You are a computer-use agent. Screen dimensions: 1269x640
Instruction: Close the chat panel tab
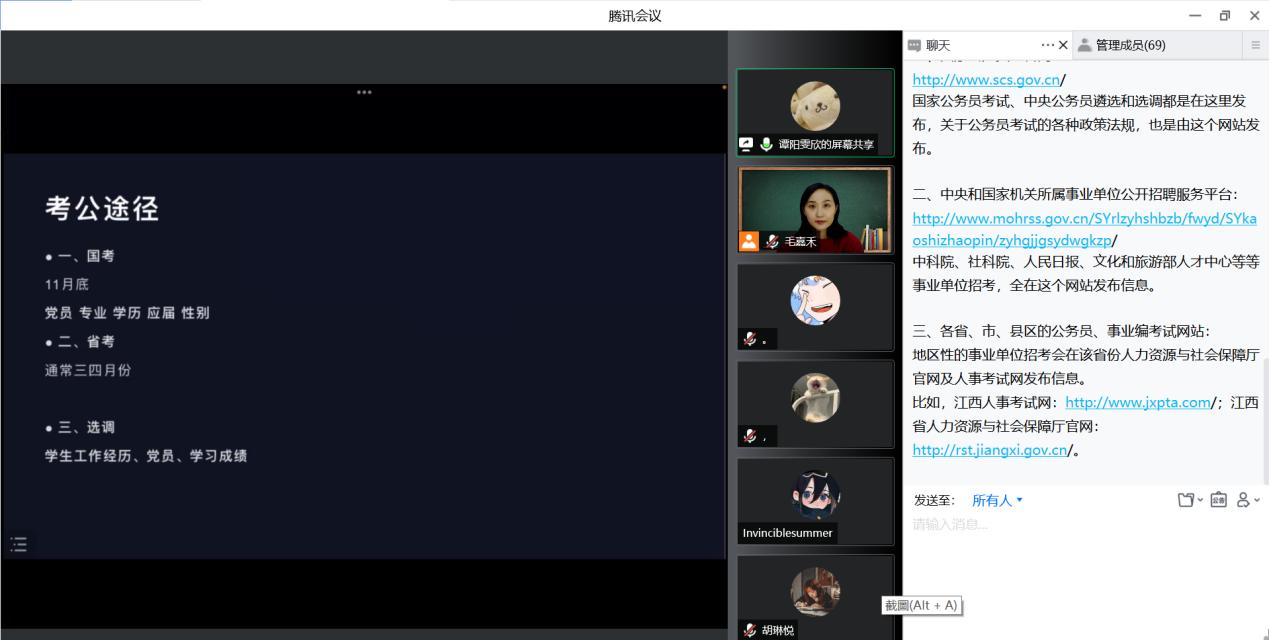coord(1063,45)
